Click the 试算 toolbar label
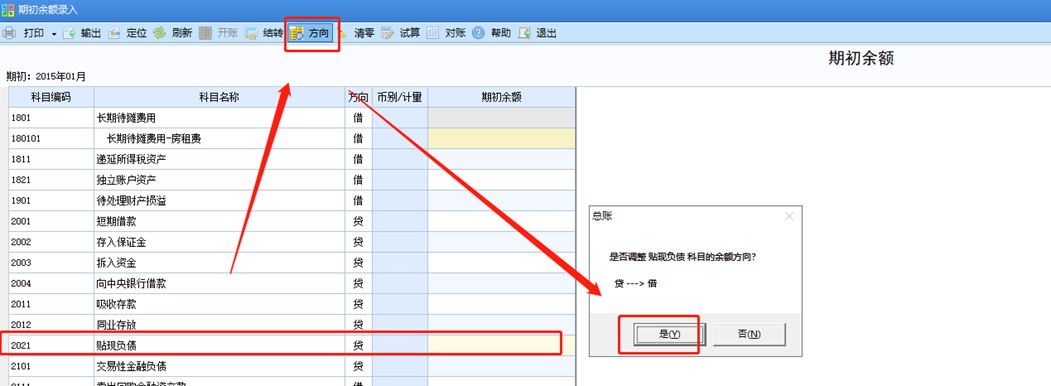 (410, 34)
